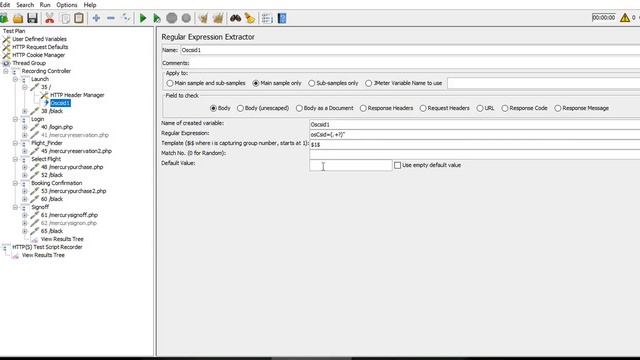Reset search with brush icon

250,18
